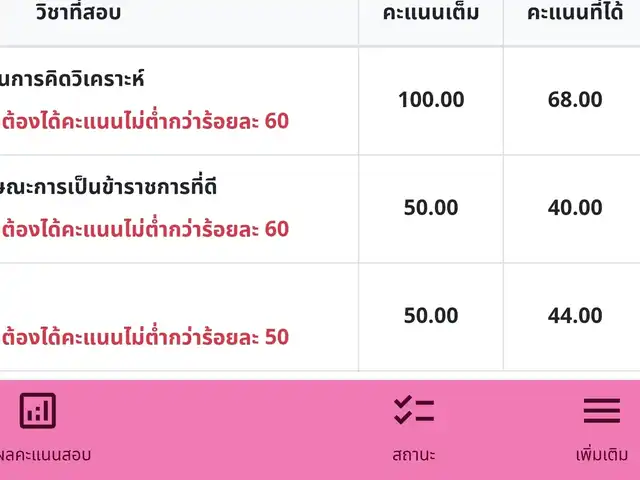Switch to the สถานะ tab label
The width and height of the screenshot is (640, 480).
click(413, 454)
